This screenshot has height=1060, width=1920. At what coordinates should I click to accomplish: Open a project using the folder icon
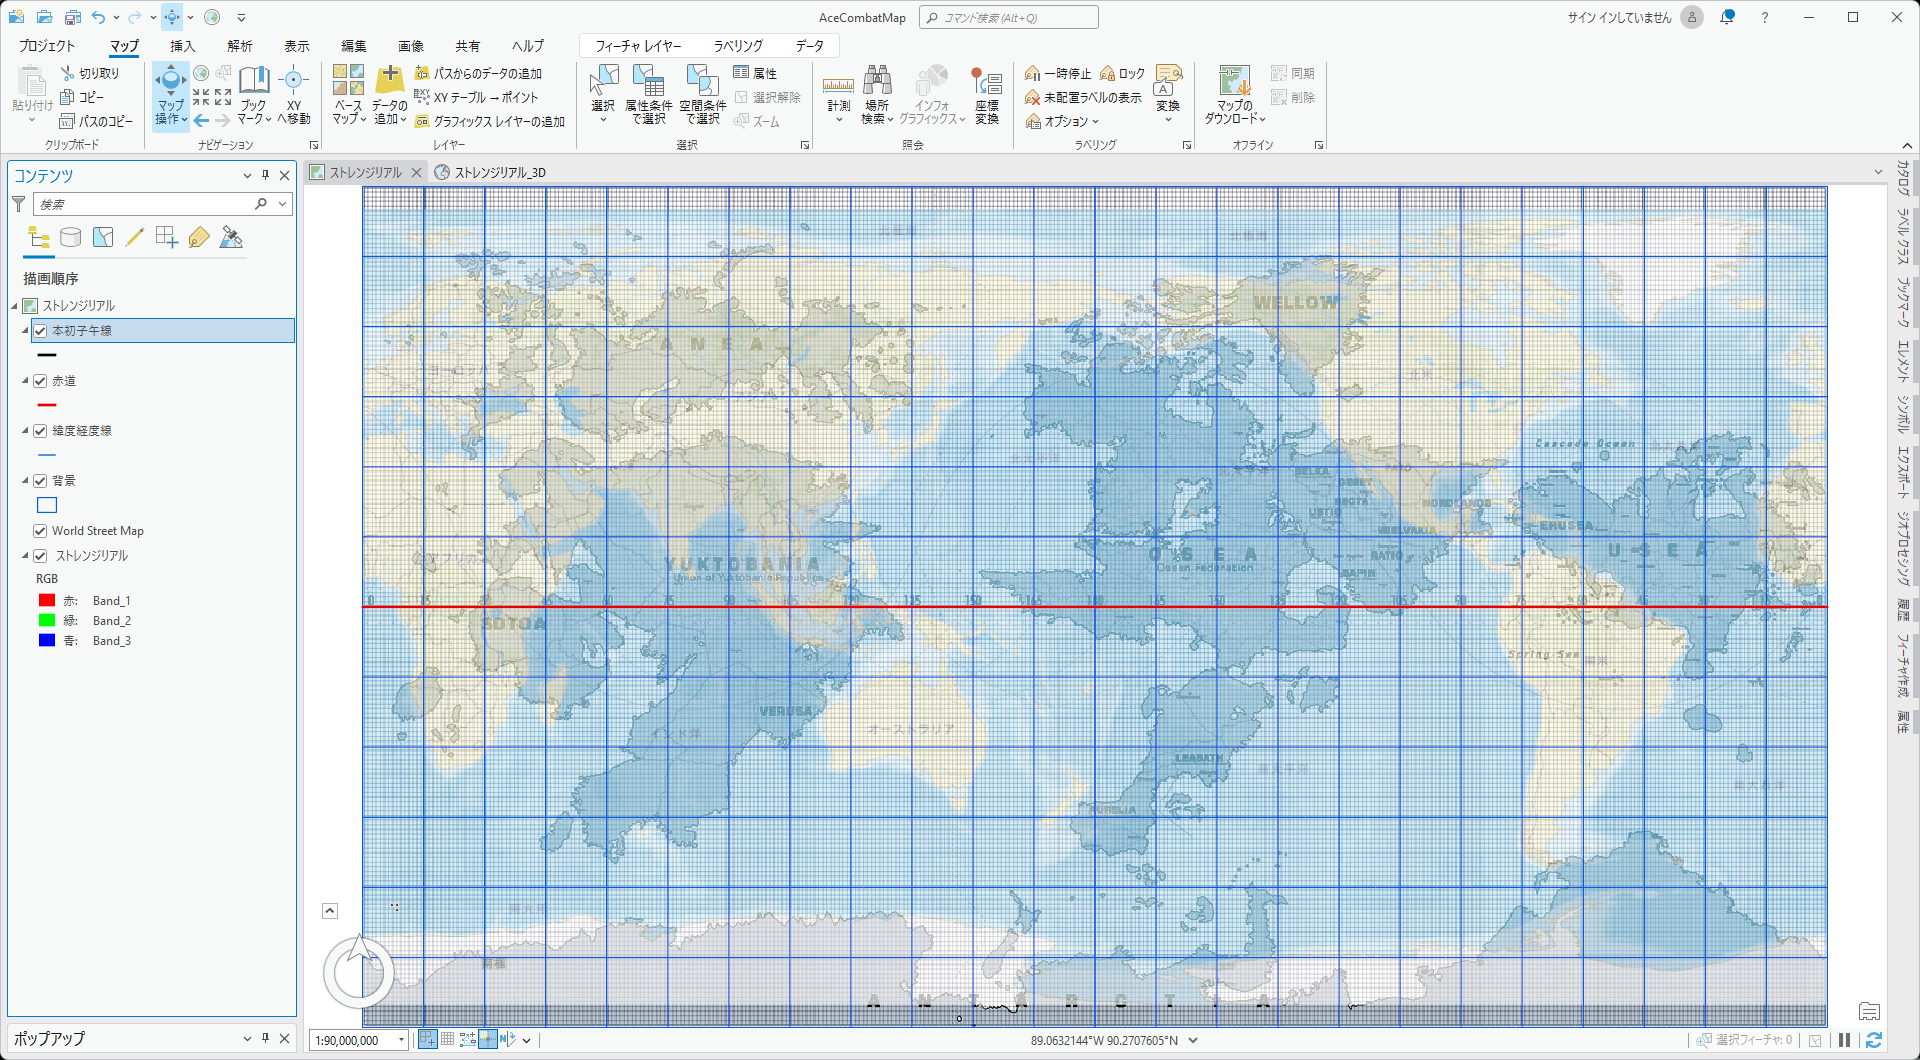[x=45, y=17]
